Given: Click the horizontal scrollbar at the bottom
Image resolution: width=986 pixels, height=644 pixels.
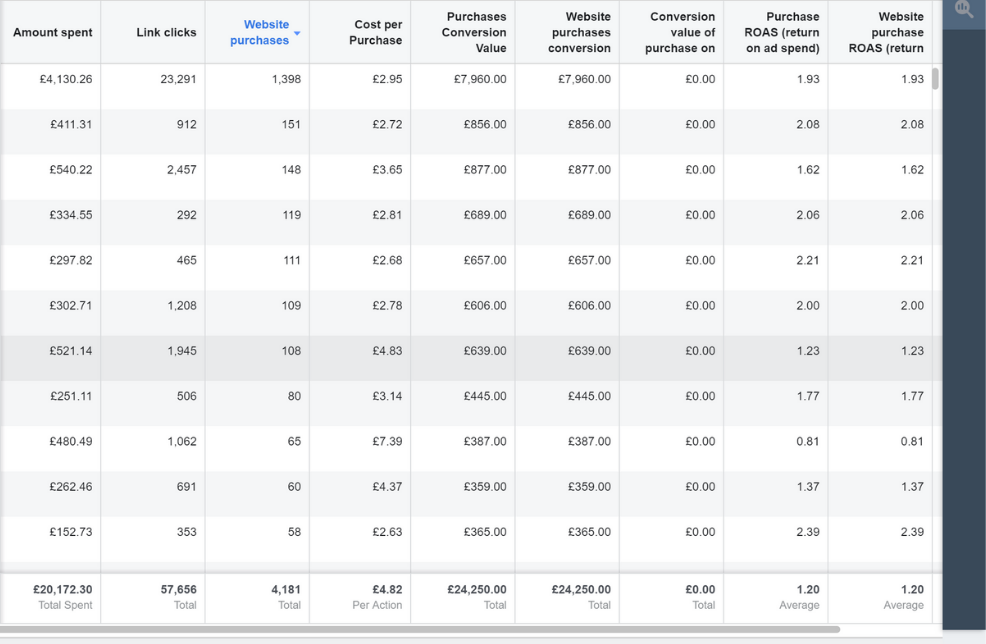Looking at the screenshot, I should 420,630.
